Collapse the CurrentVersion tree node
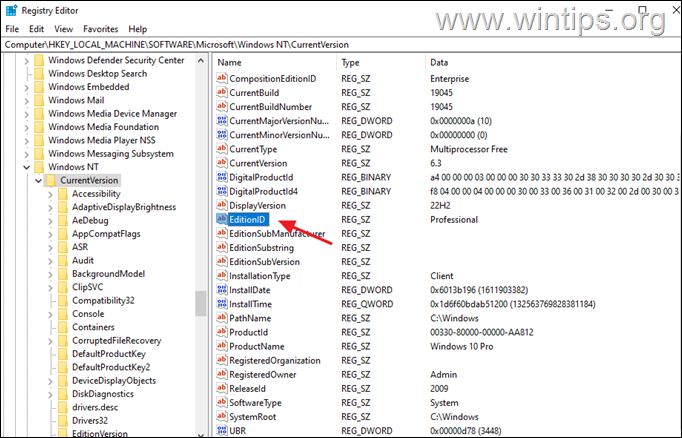Image resolution: width=682 pixels, height=438 pixels. pos(39,181)
